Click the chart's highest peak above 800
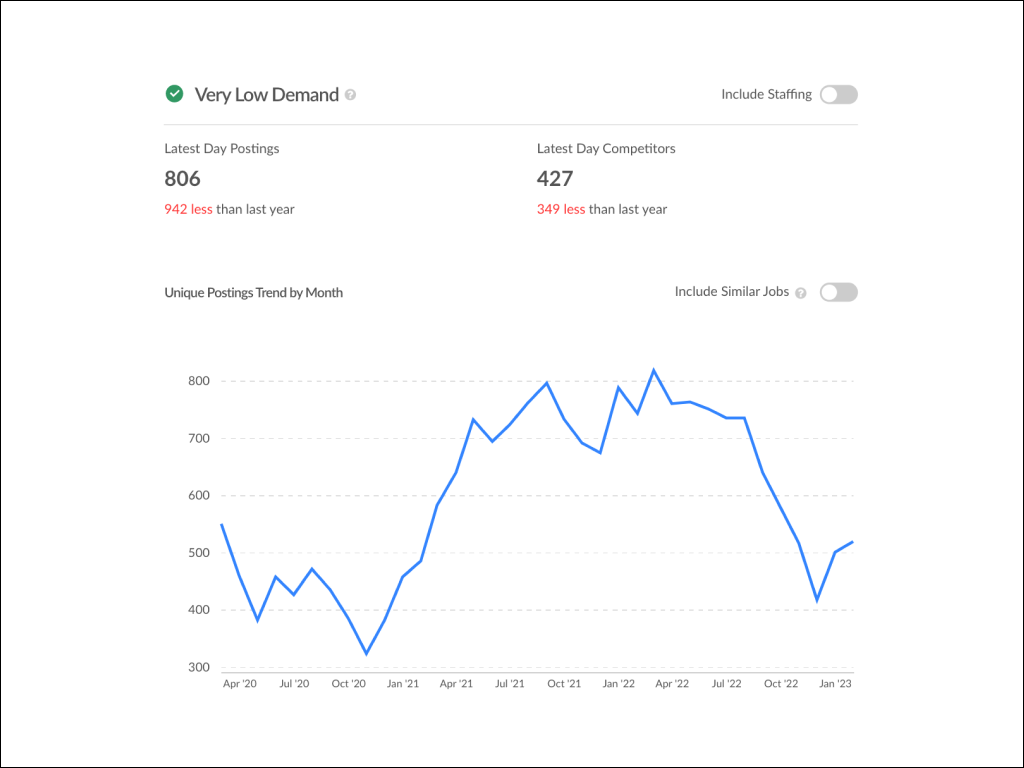Screen dimensions: 1024x768 [x=654, y=370]
